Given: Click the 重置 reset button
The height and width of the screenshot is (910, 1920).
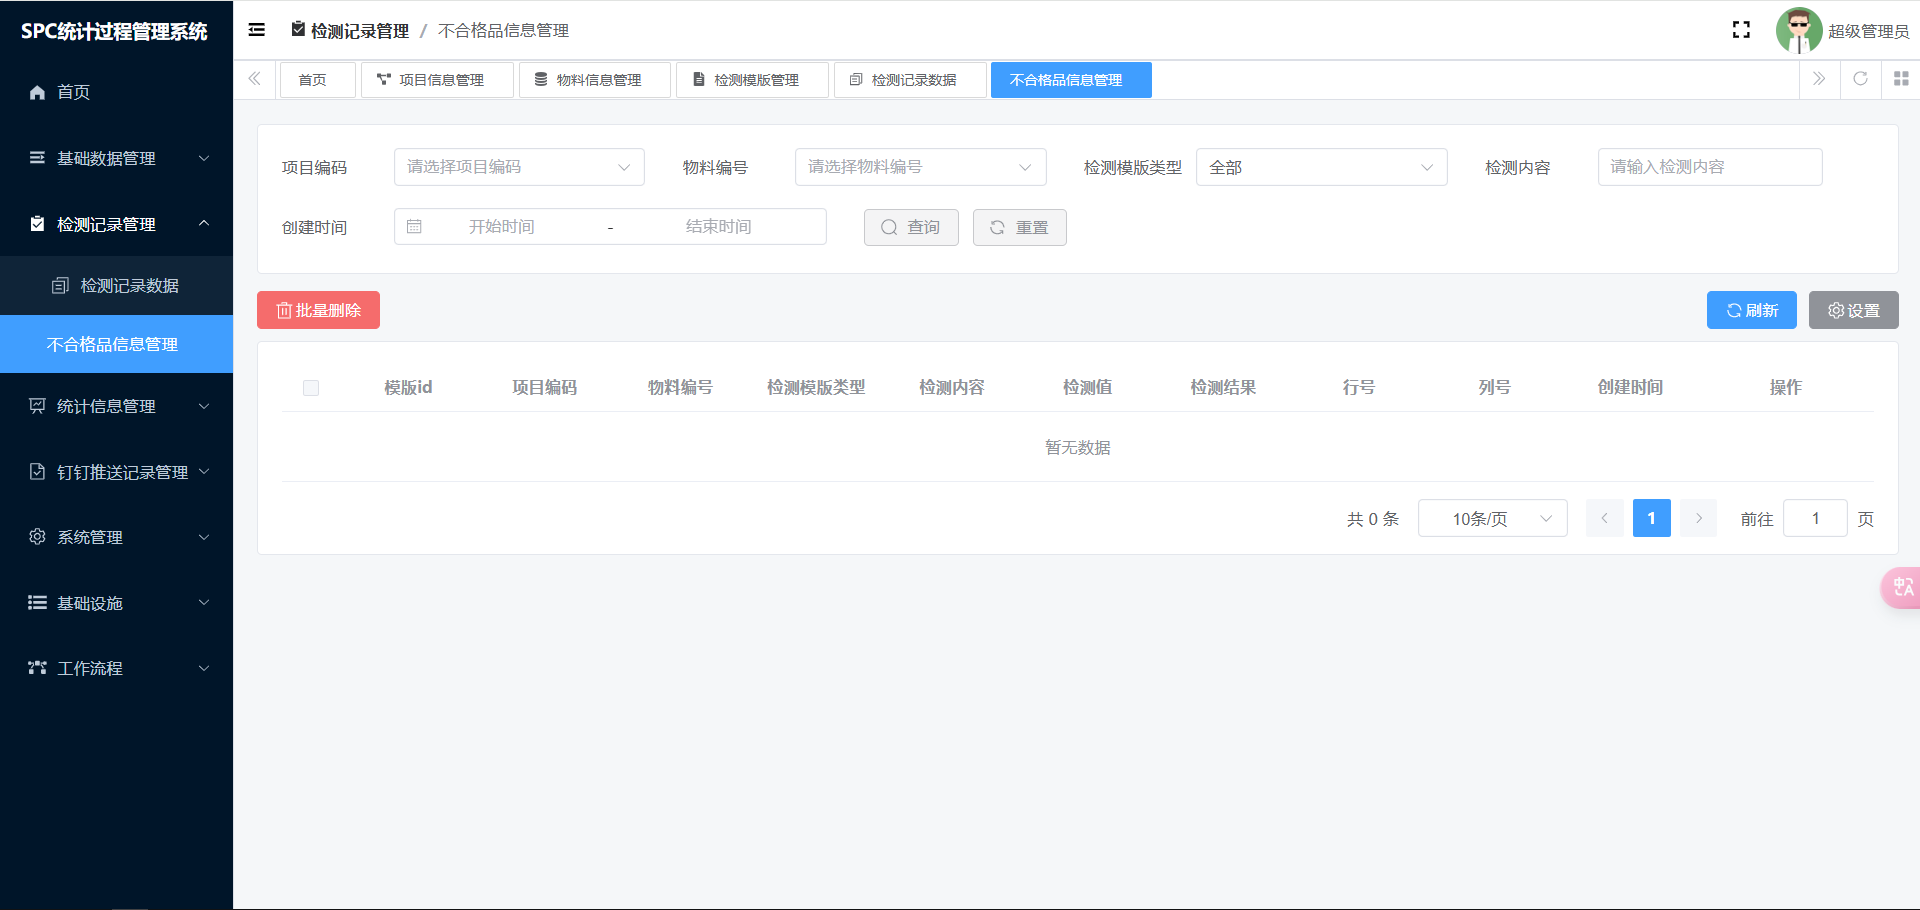Looking at the screenshot, I should click(1020, 227).
